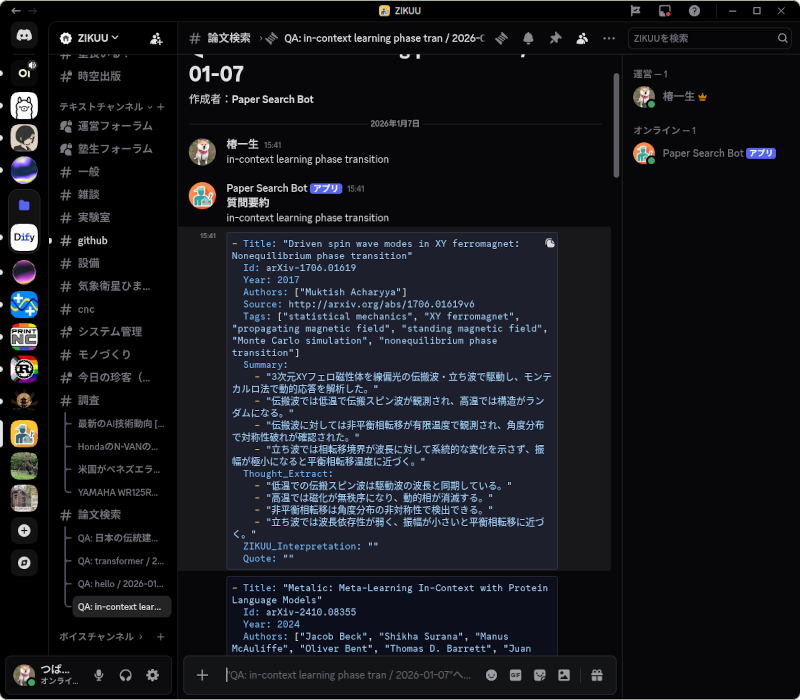
Task: Toggle headphone deafen
Action: [x=126, y=675]
